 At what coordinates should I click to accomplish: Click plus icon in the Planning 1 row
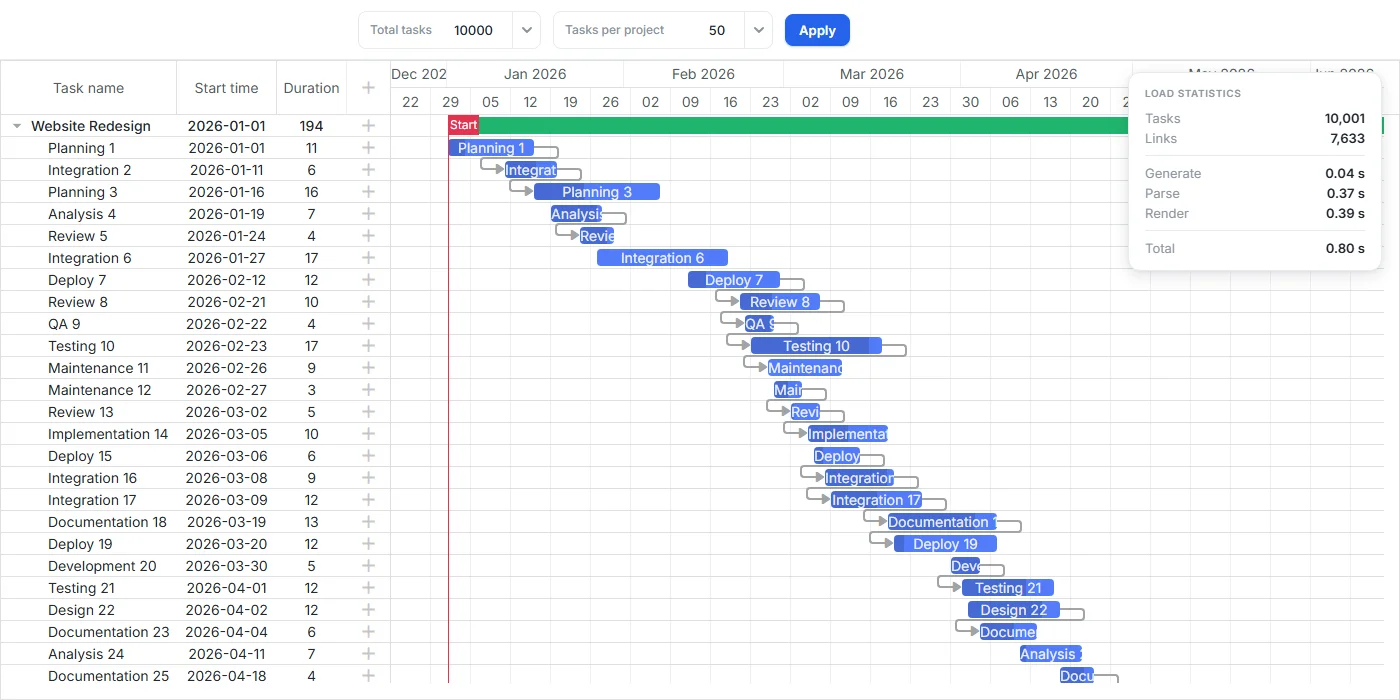pos(368,148)
